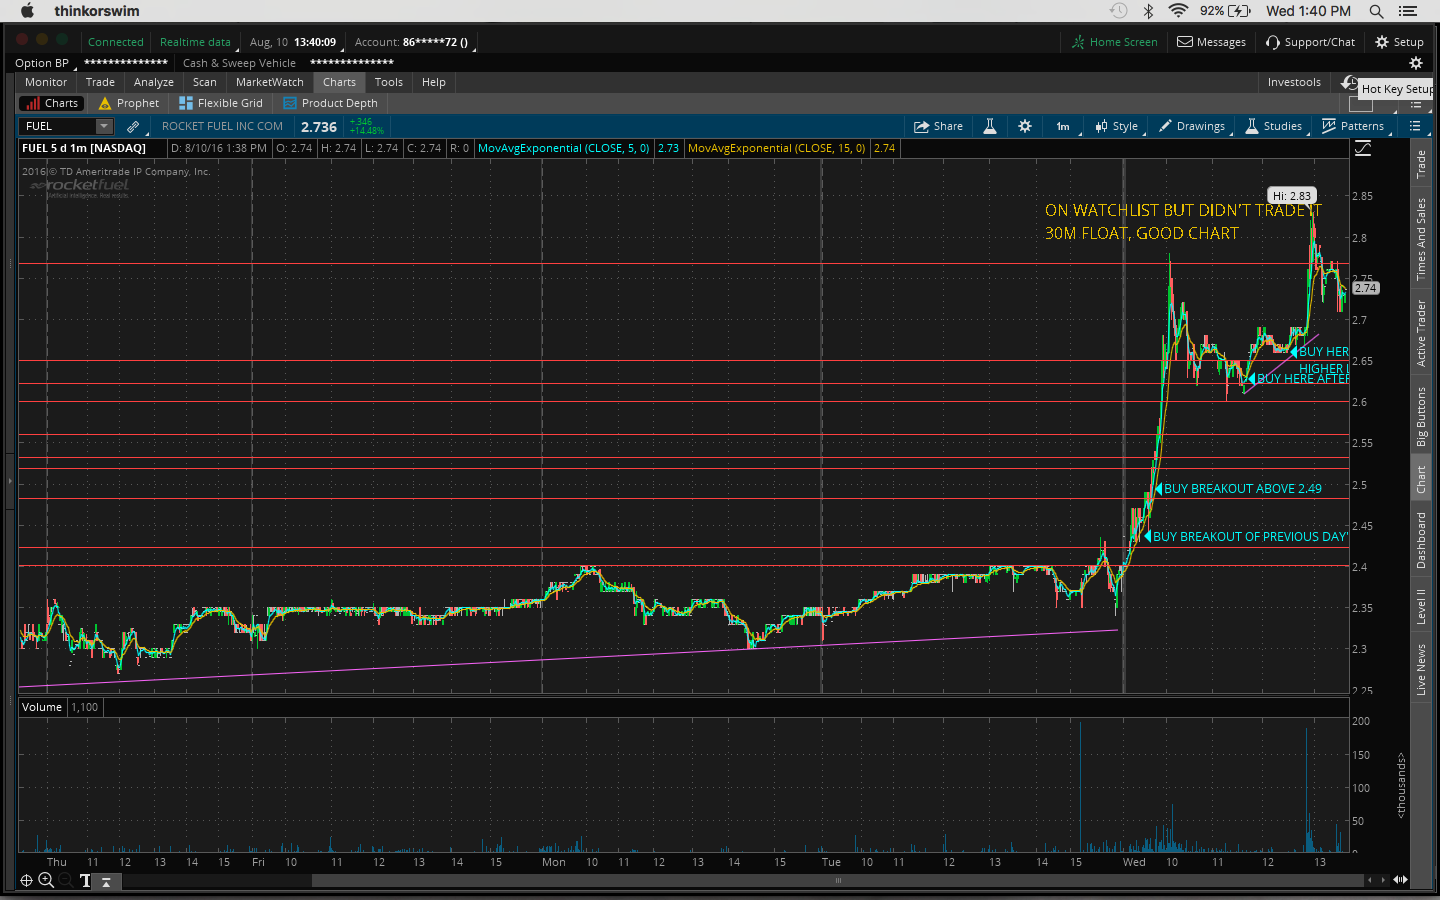This screenshot has height=900, width=1440.
Task: Select the crosshair pan tool icon
Action: 26,880
